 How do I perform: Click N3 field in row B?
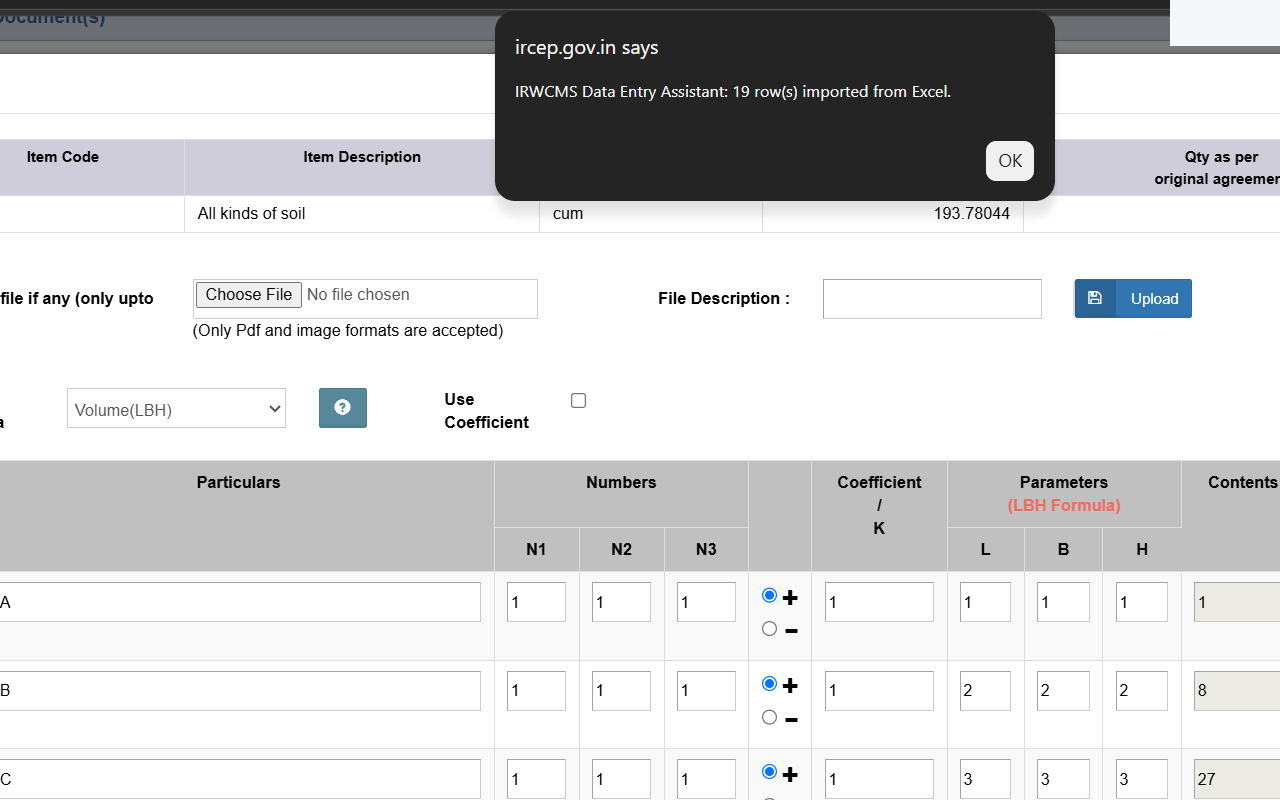click(706, 691)
